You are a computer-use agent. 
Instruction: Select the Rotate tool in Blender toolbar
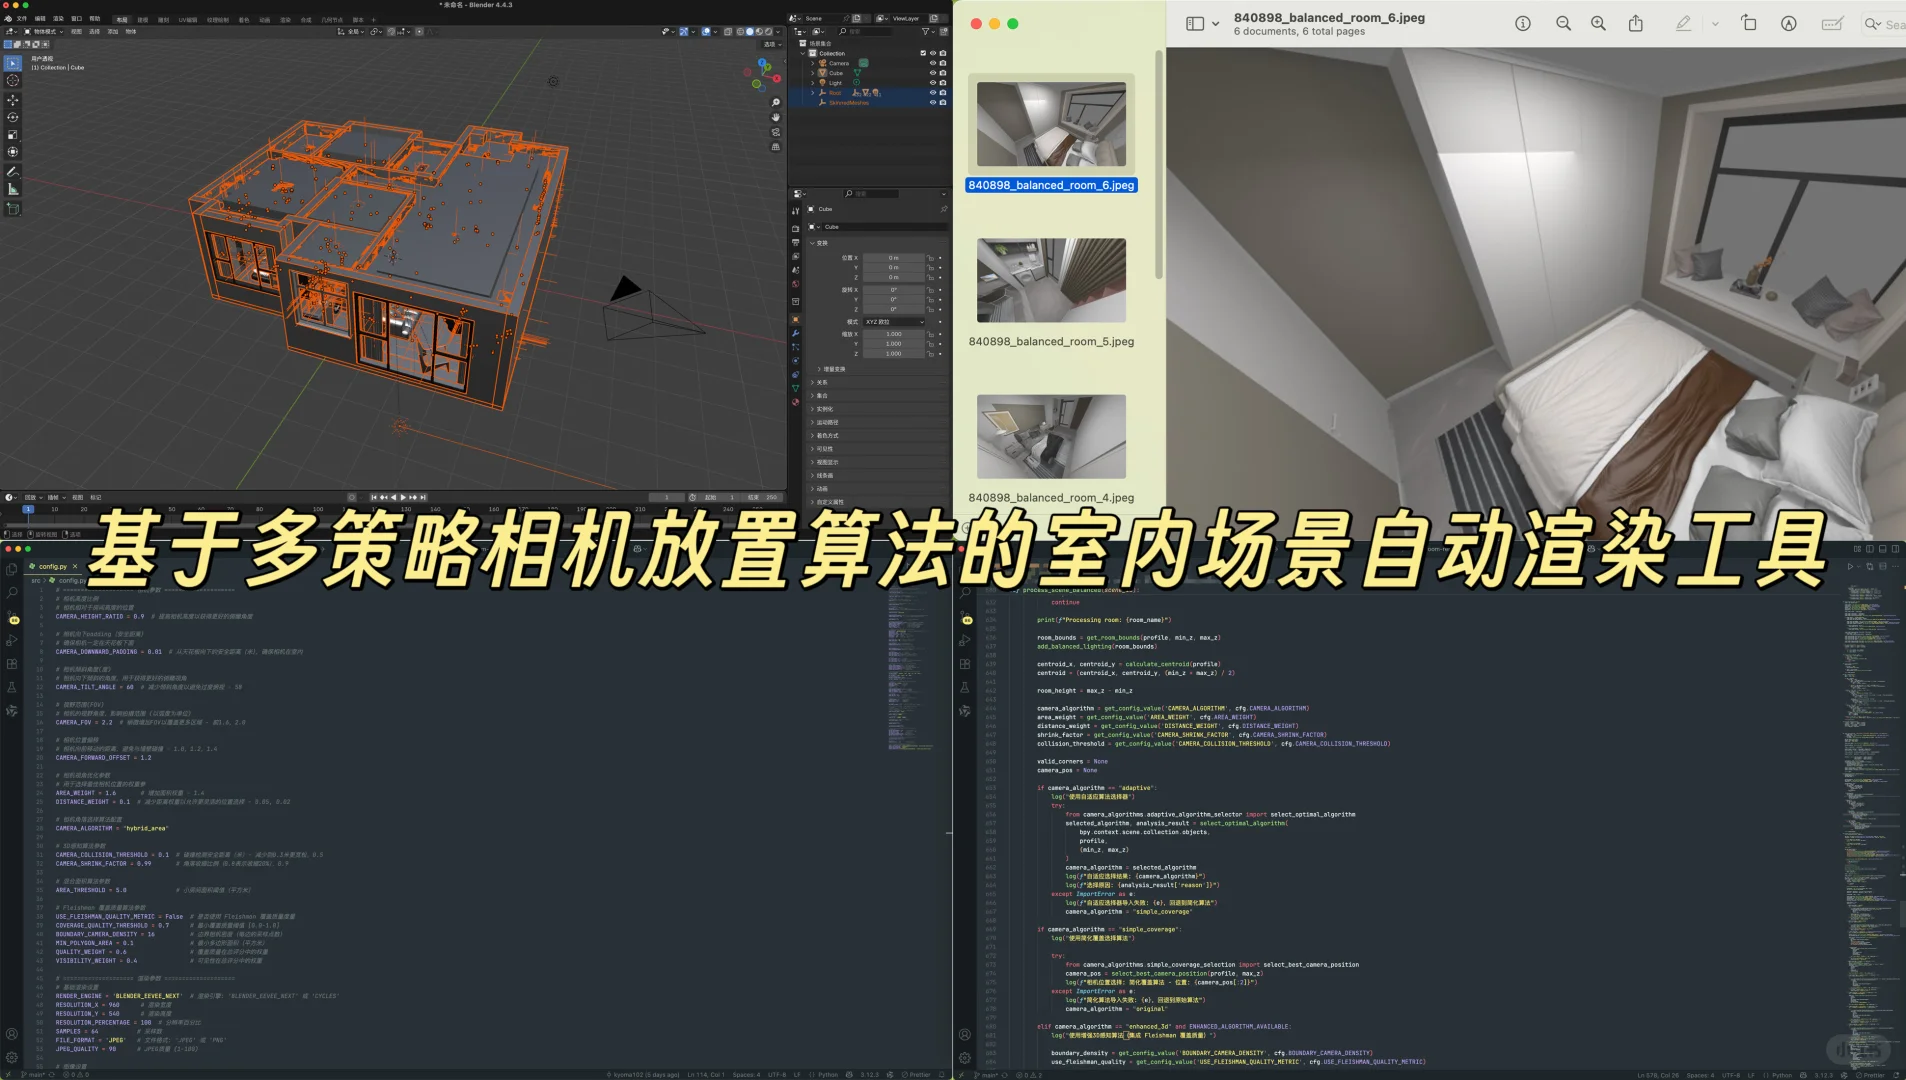click(x=12, y=117)
